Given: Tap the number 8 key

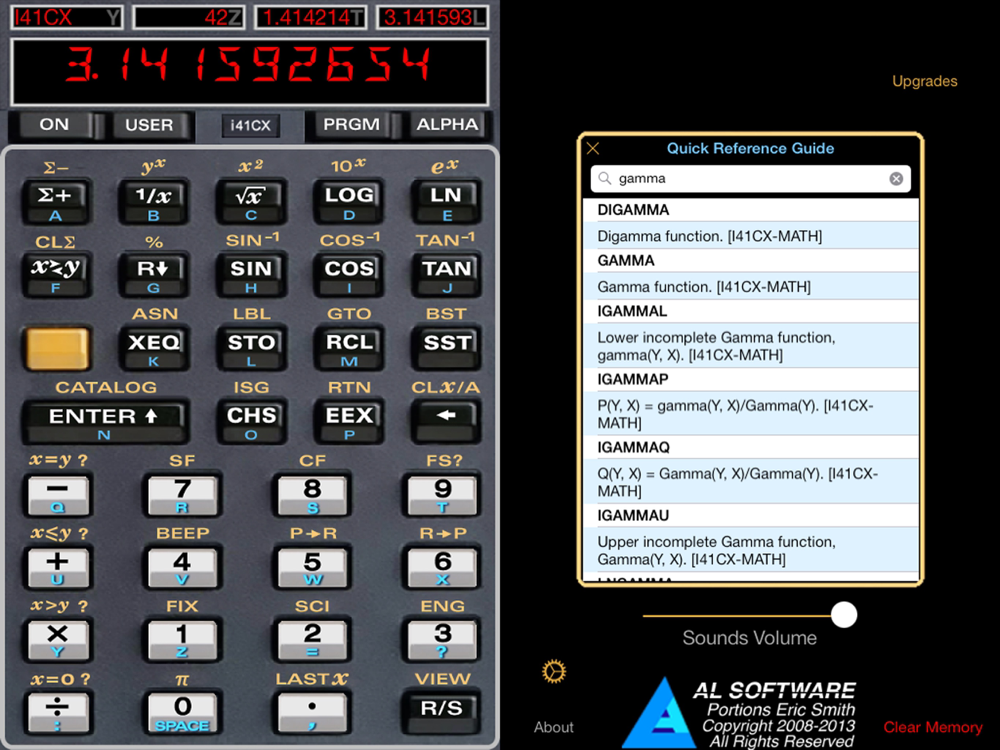Looking at the screenshot, I should pos(312,495).
